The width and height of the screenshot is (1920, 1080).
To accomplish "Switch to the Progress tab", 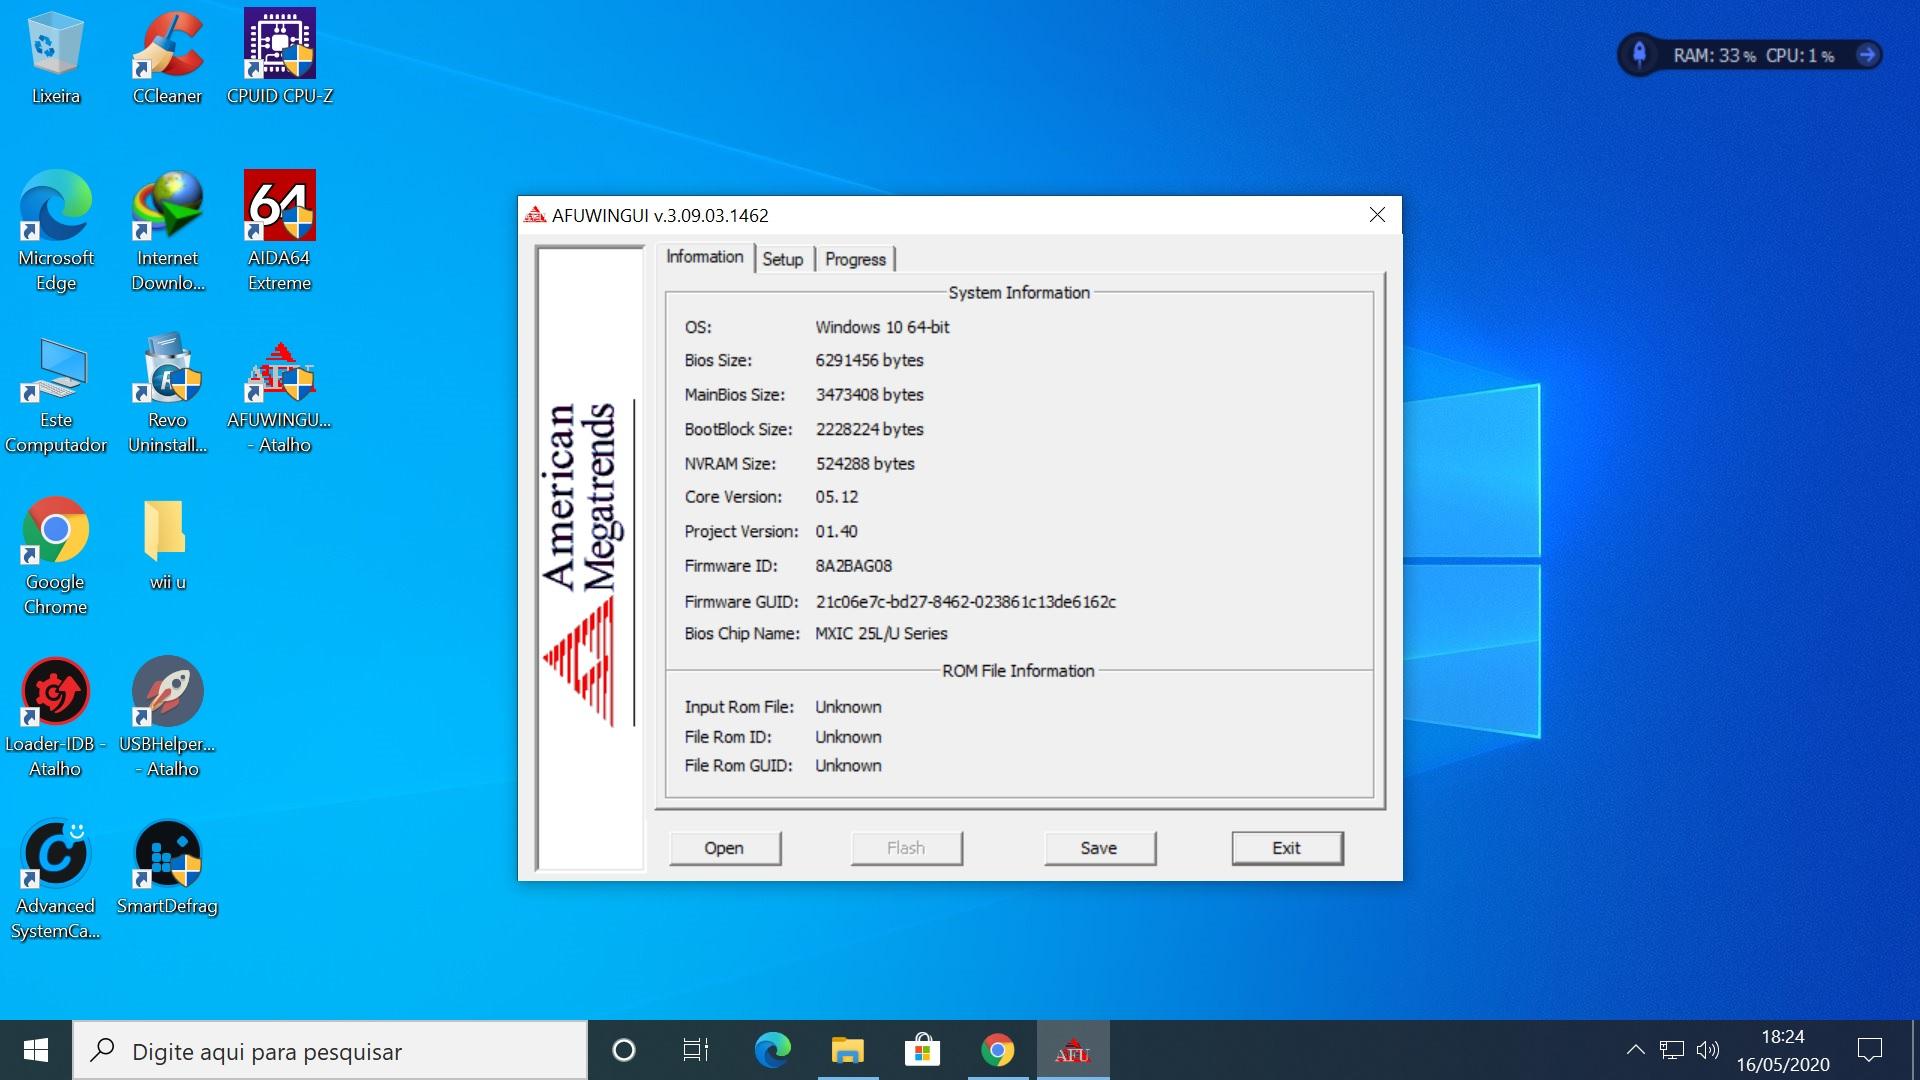I will point(855,259).
